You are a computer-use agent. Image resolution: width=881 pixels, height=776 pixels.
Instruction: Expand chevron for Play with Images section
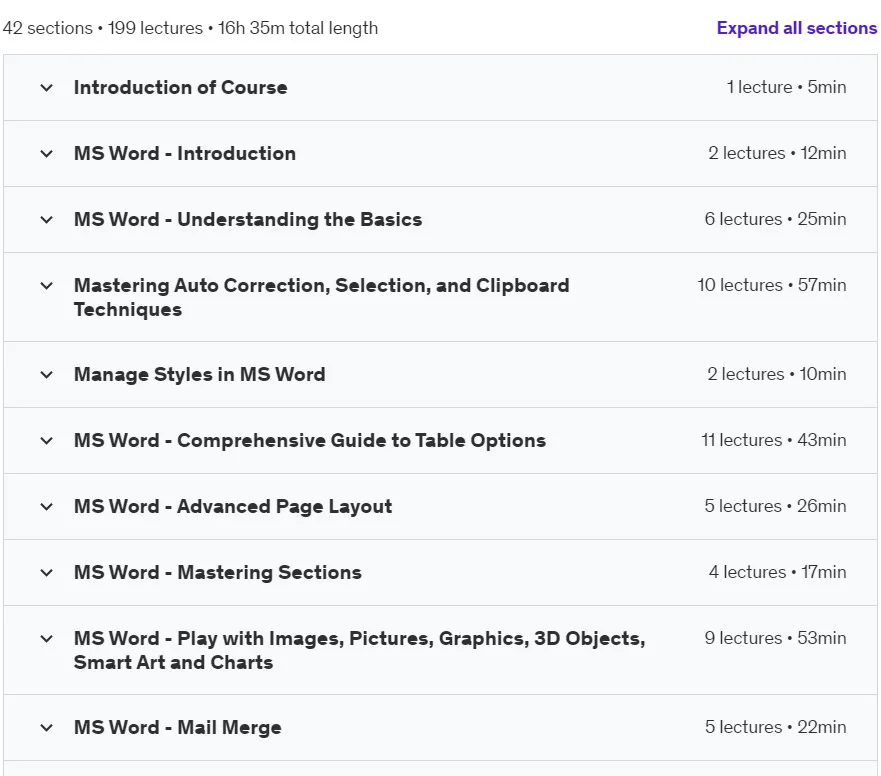[47, 638]
